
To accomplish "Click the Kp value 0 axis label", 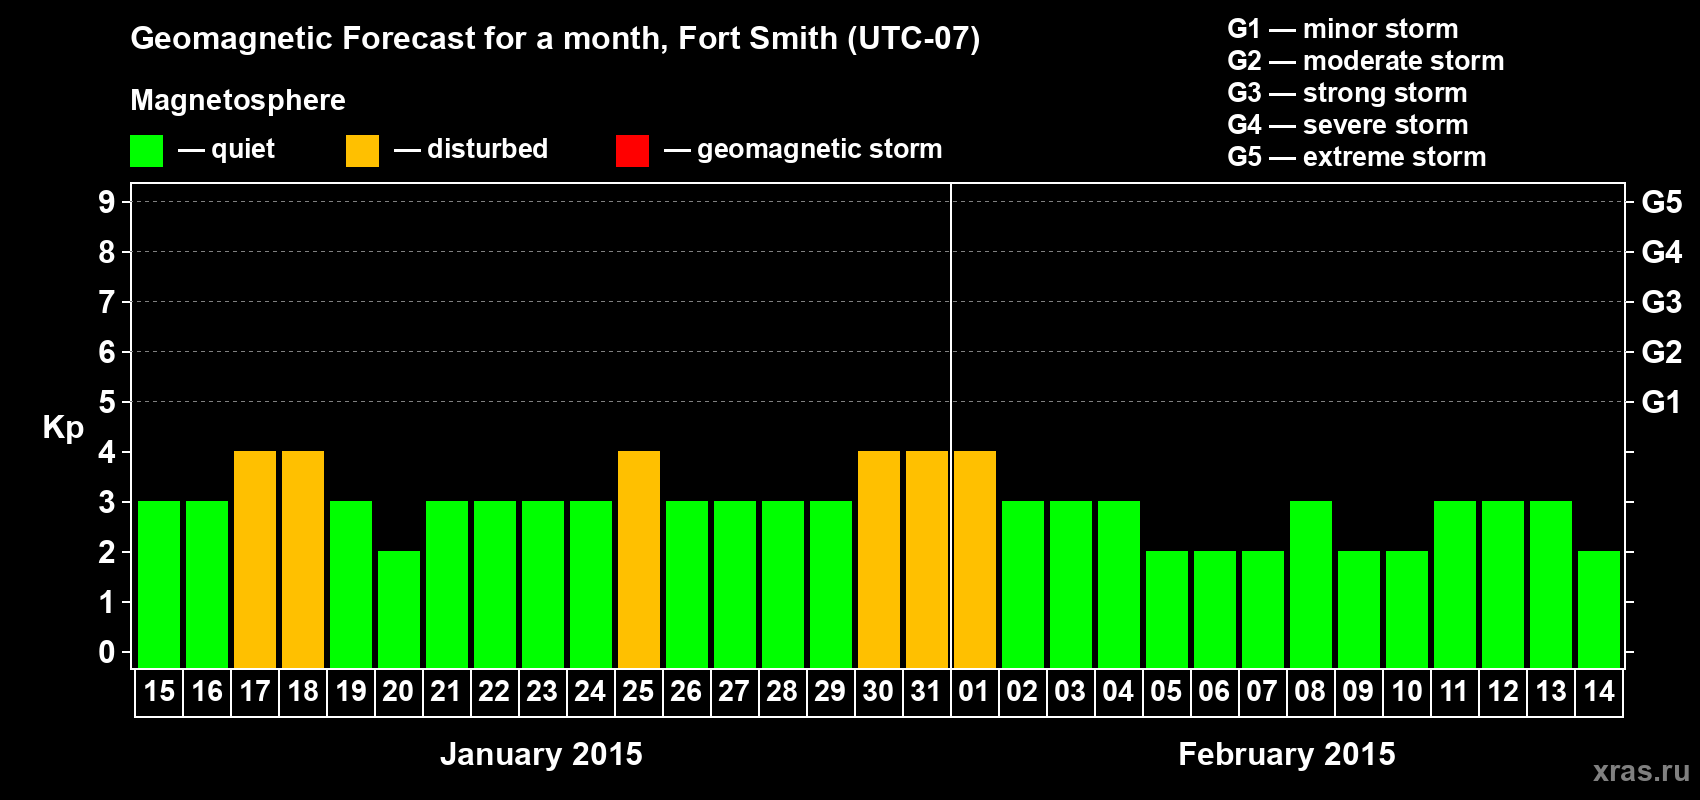I will [107, 652].
